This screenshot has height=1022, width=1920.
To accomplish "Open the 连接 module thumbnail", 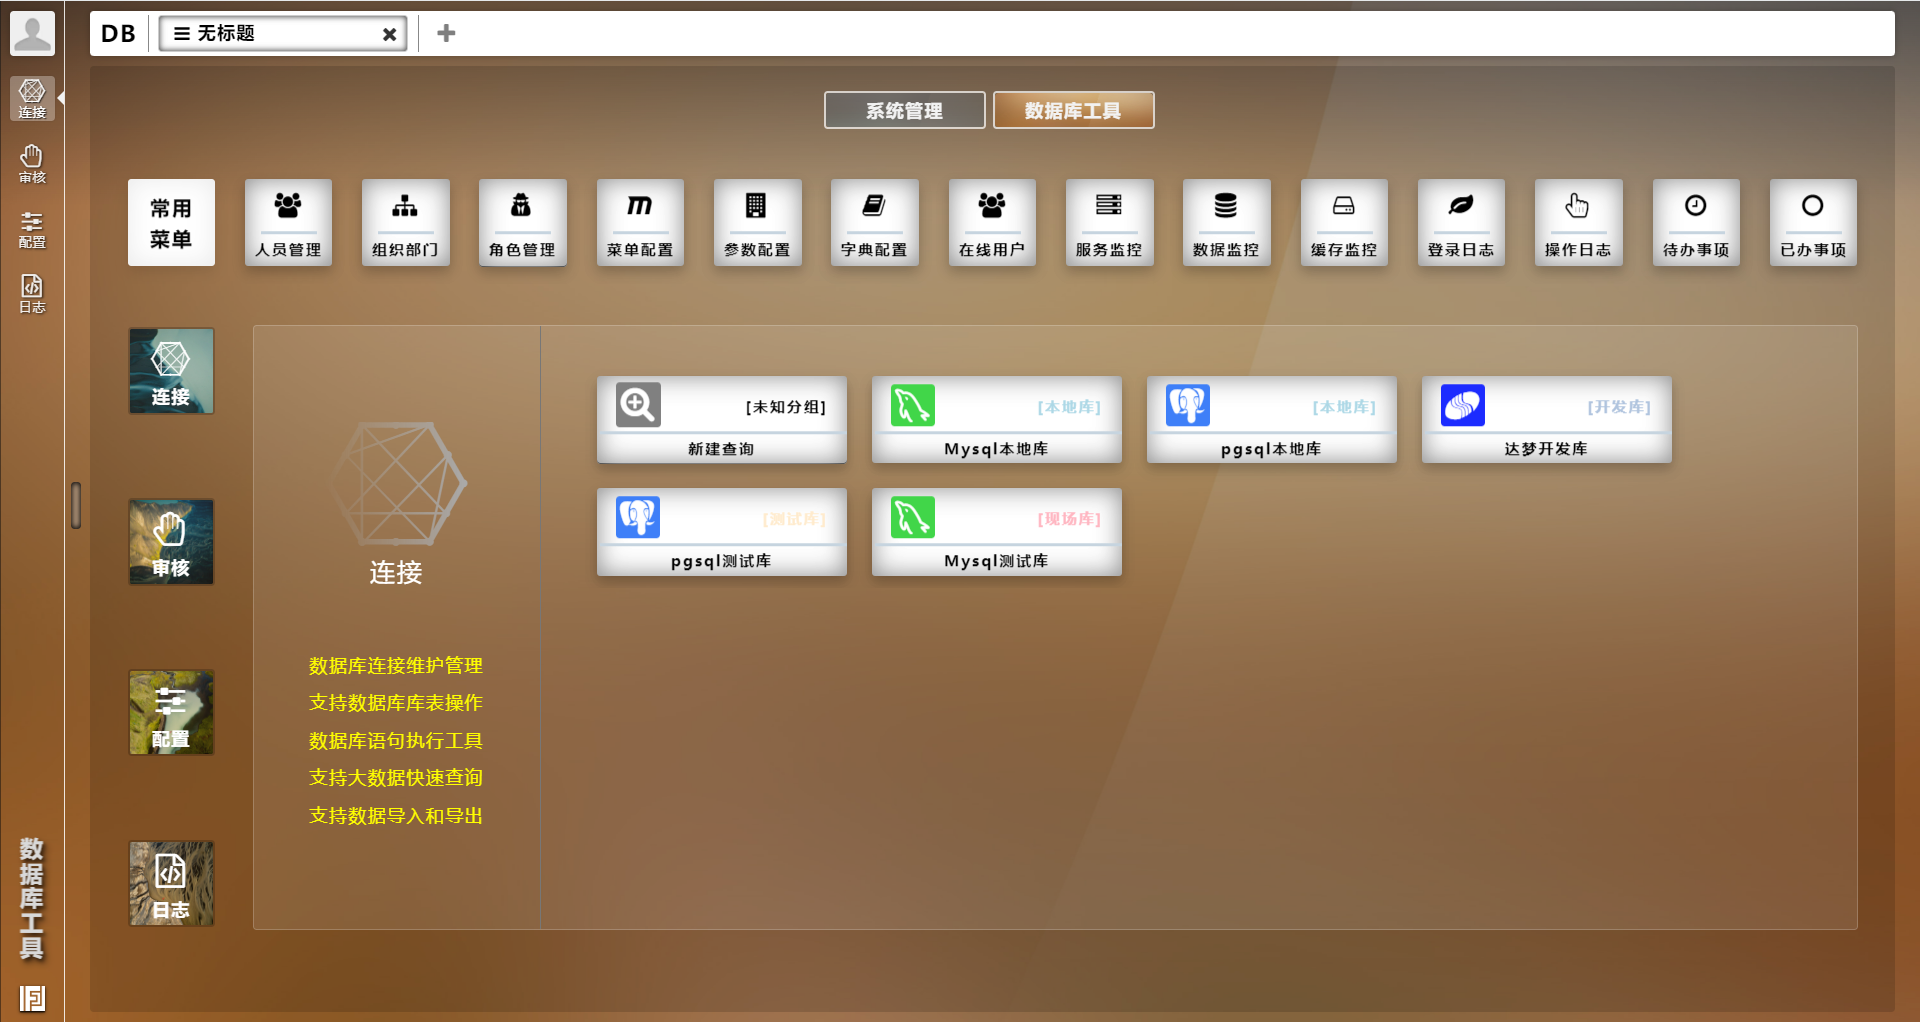I will pyautogui.click(x=171, y=371).
